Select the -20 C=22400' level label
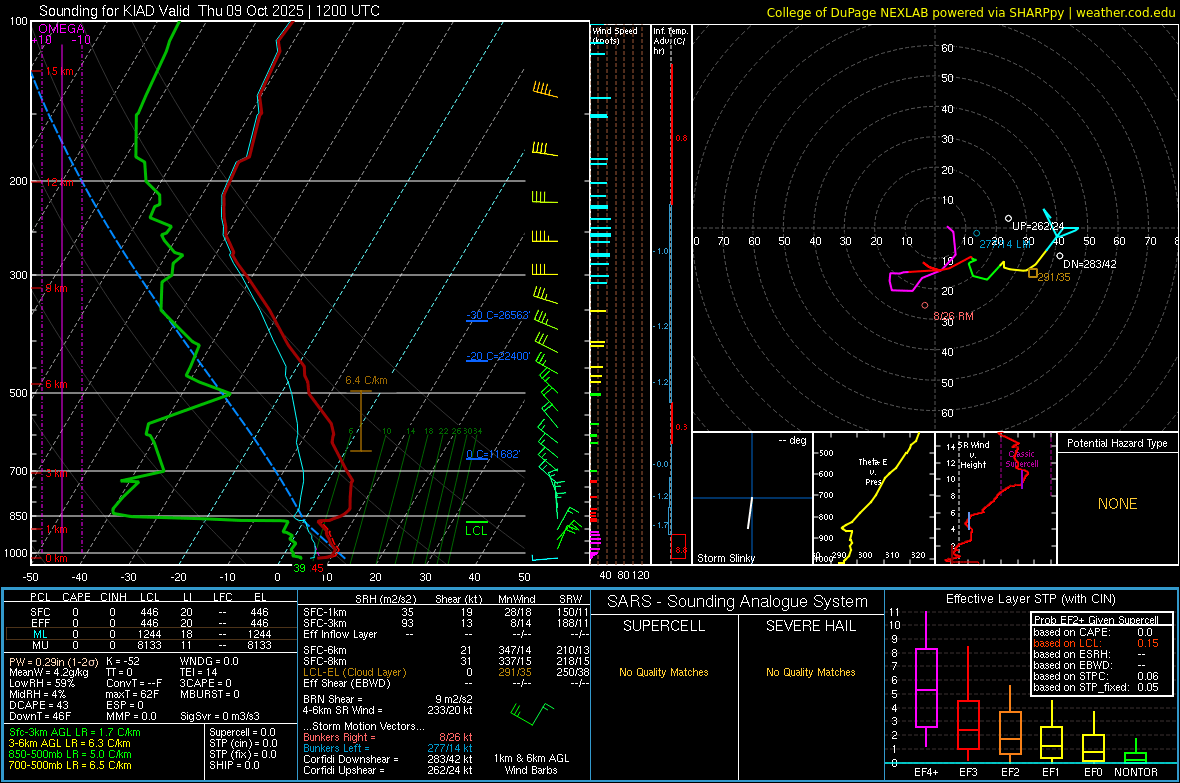The image size is (1180, 783). point(498,356)
